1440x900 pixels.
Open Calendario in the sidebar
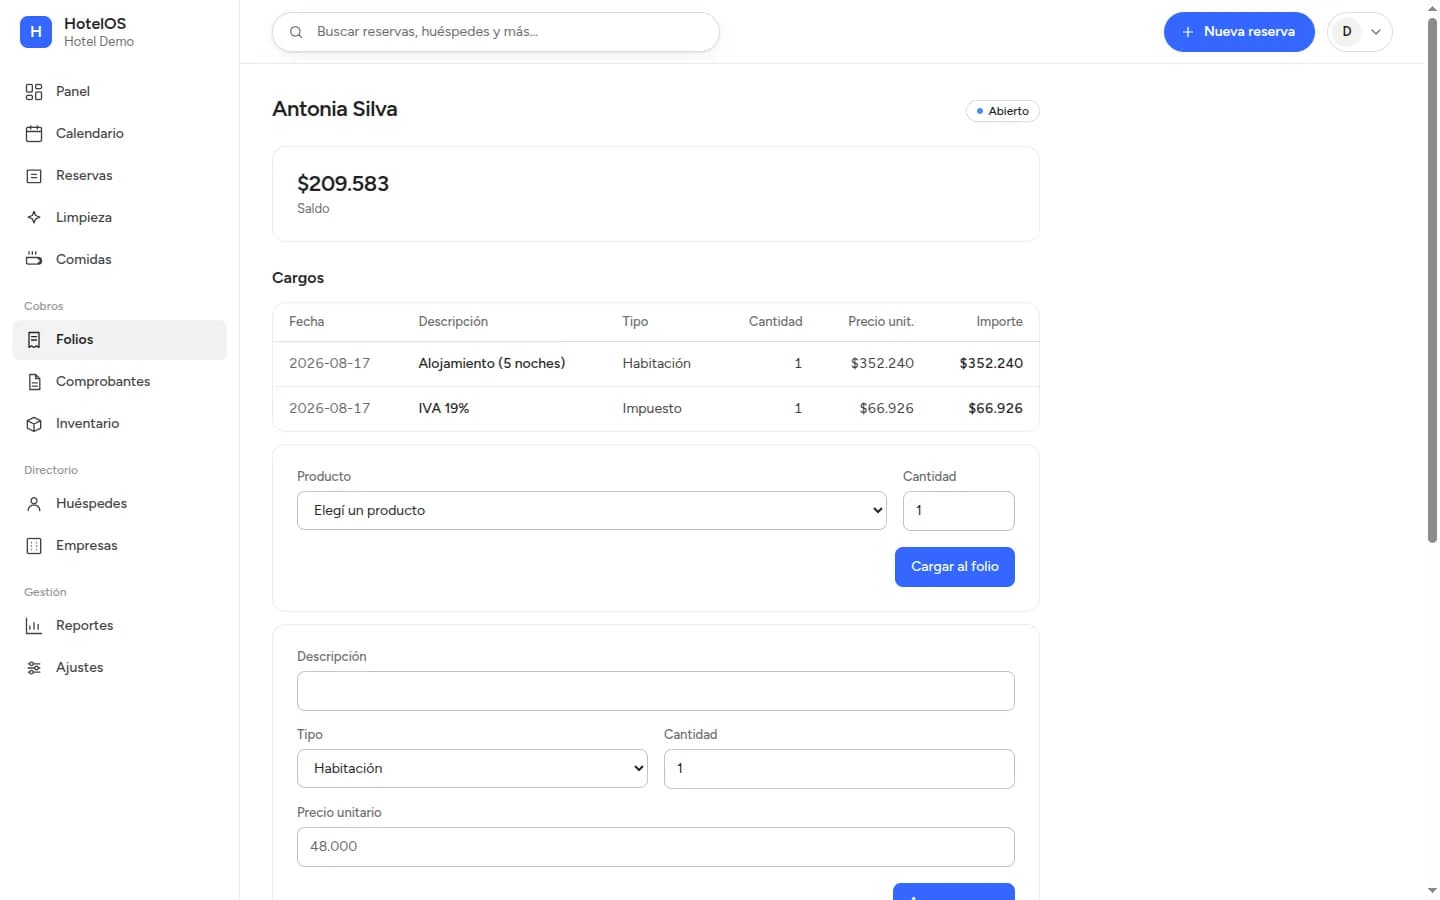(120, 134)
